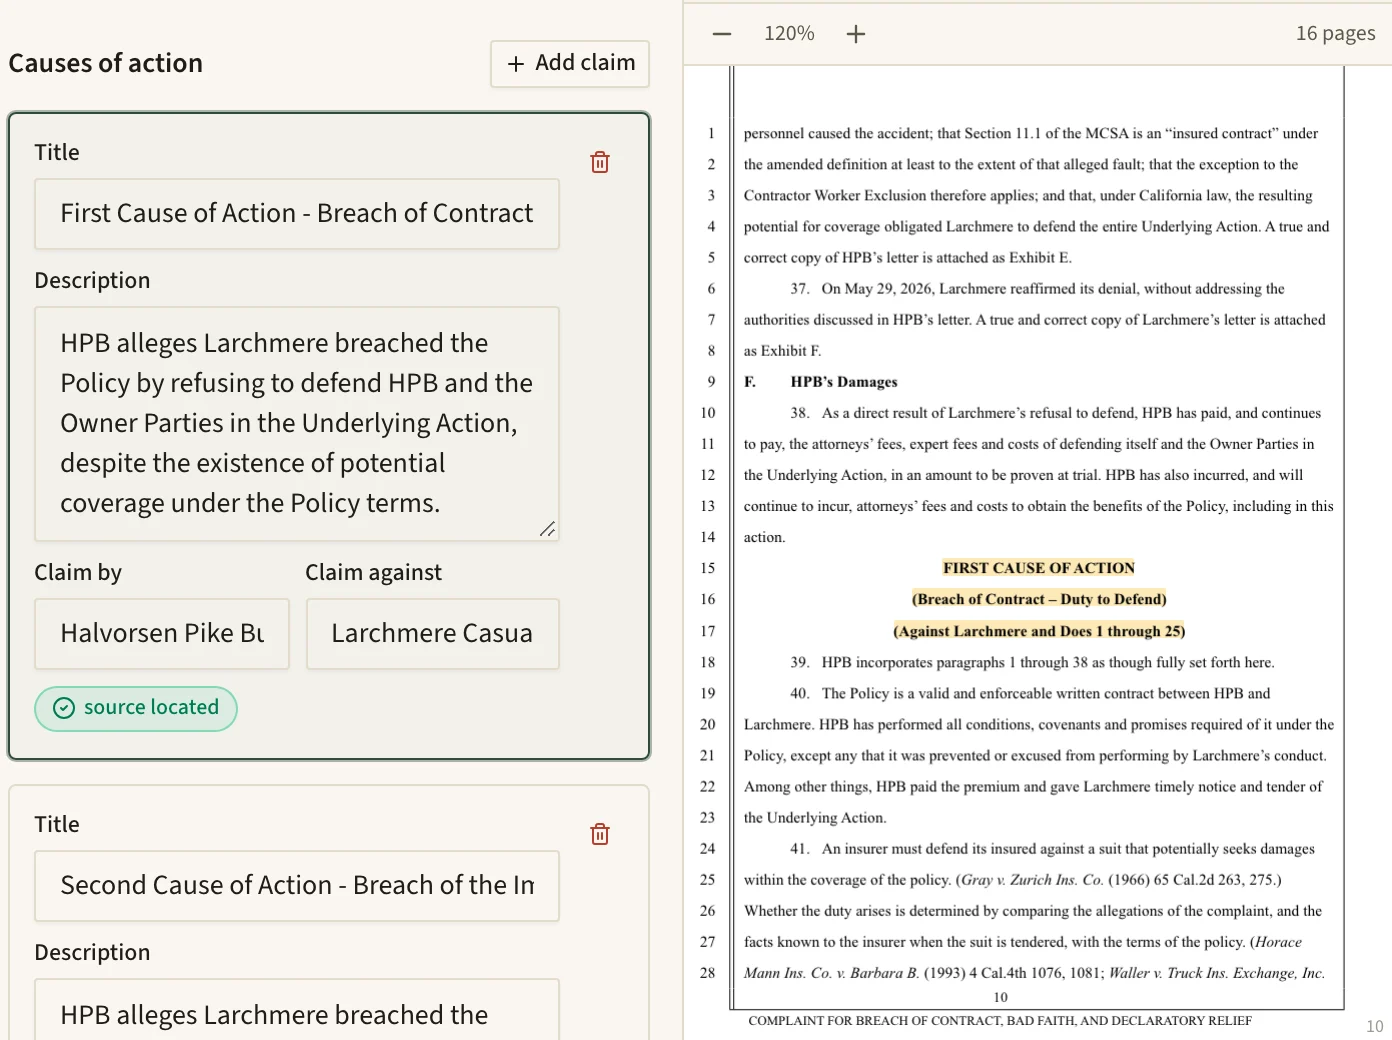Click the 120% zoom level text

coord(789,34)
